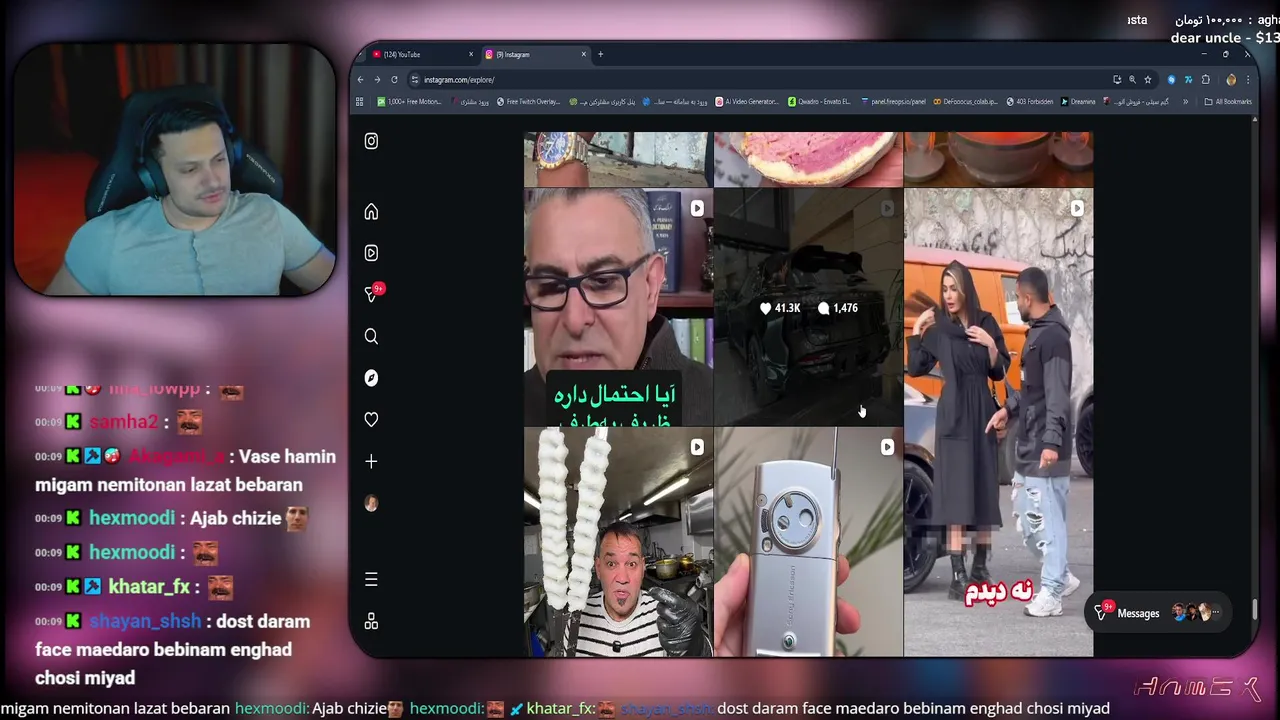Open the Apps grid in bookmarks bar
The height and width of the screenshot is (720, 1280).
coord(360,101)
